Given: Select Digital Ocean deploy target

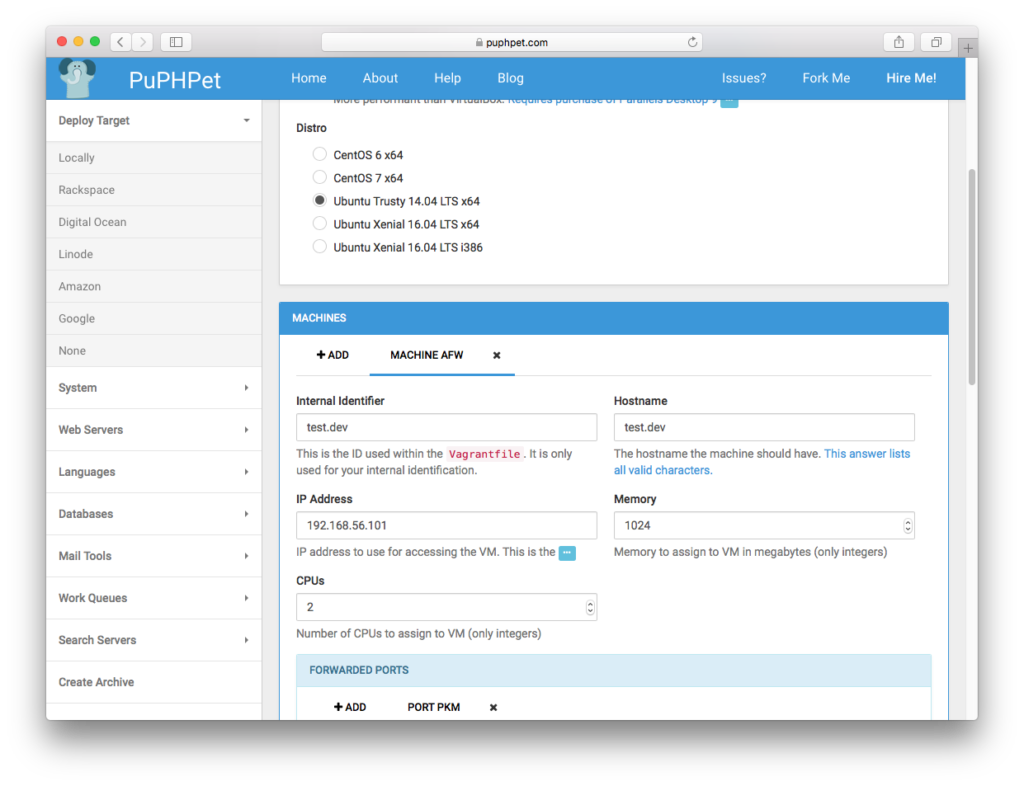Looking at the screenshot, I should 154,222.
